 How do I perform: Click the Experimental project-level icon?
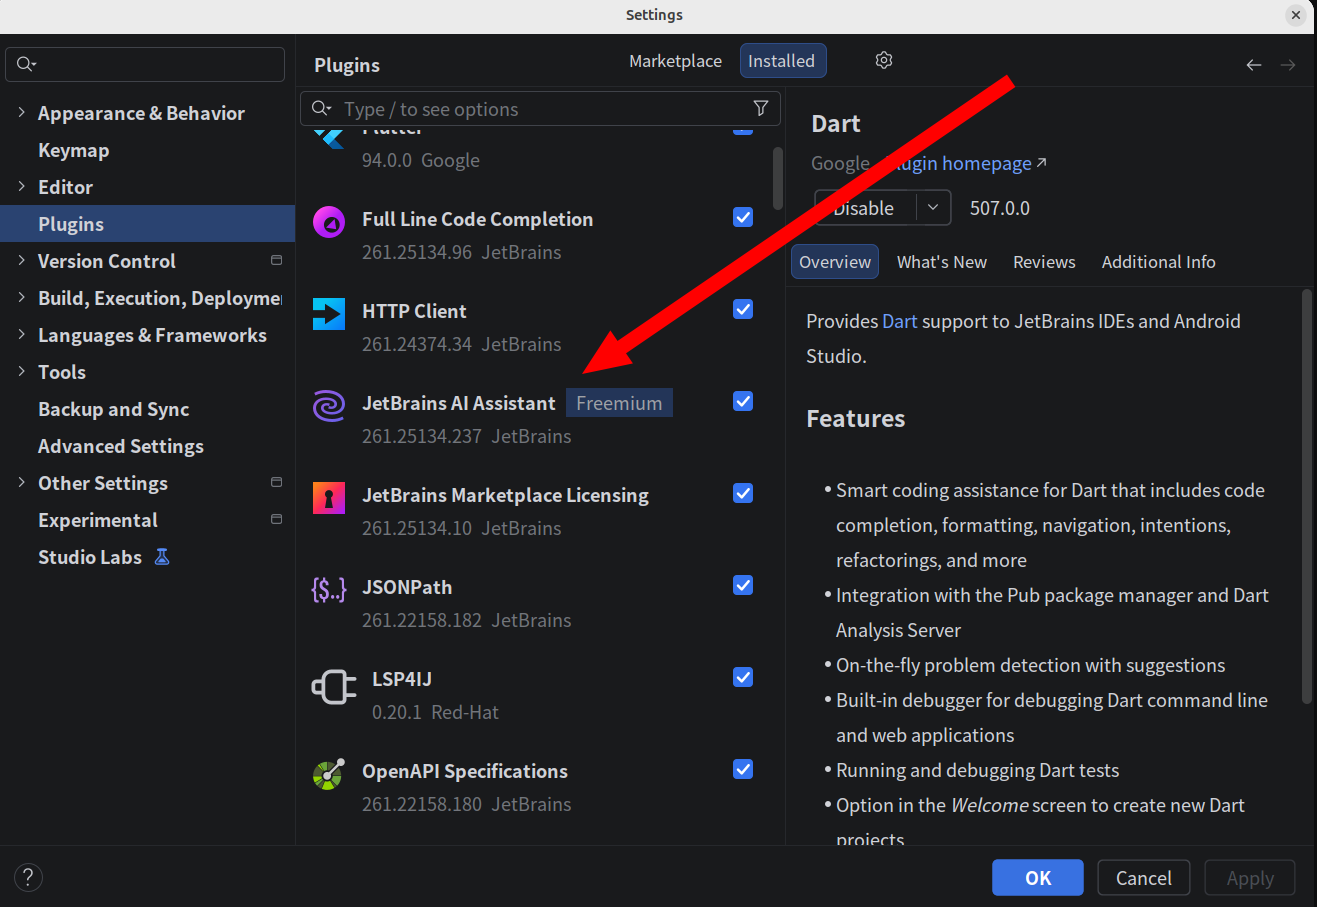click(x=276, y=520)
